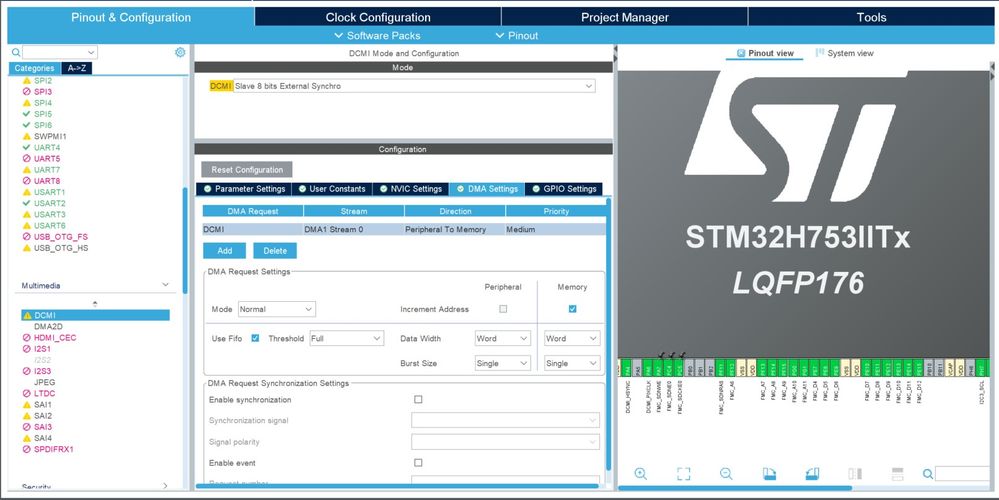The width and height of the screenshot is (999, 500).
Task: Open Peripheral Data Width dropdown
Action: 503,338
